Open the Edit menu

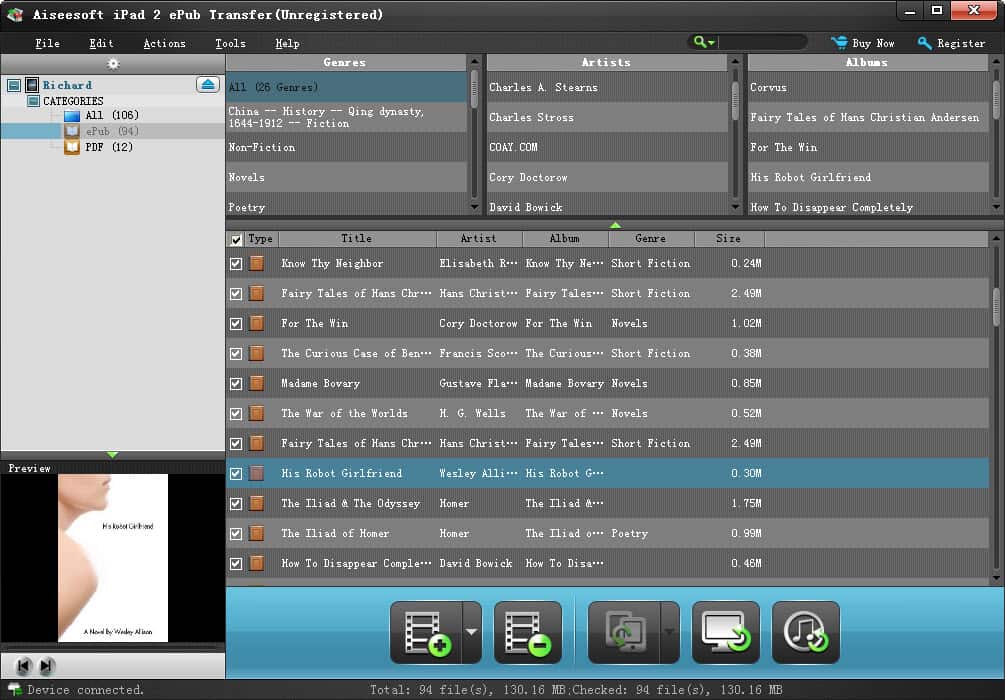coord(101,43)
